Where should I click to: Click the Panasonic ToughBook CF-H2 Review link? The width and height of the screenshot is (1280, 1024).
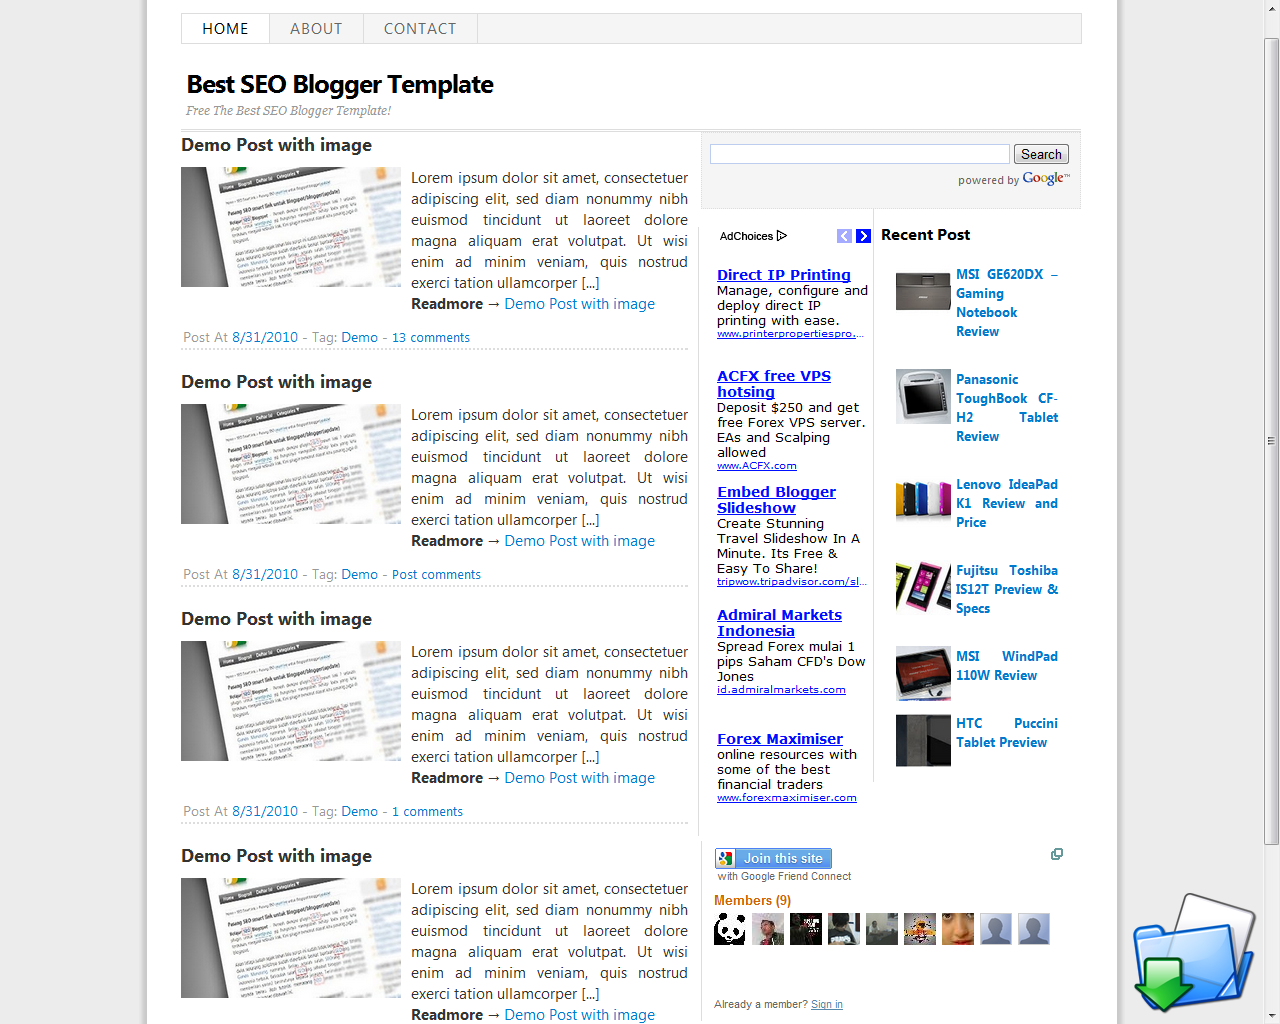coord(1007,408)
